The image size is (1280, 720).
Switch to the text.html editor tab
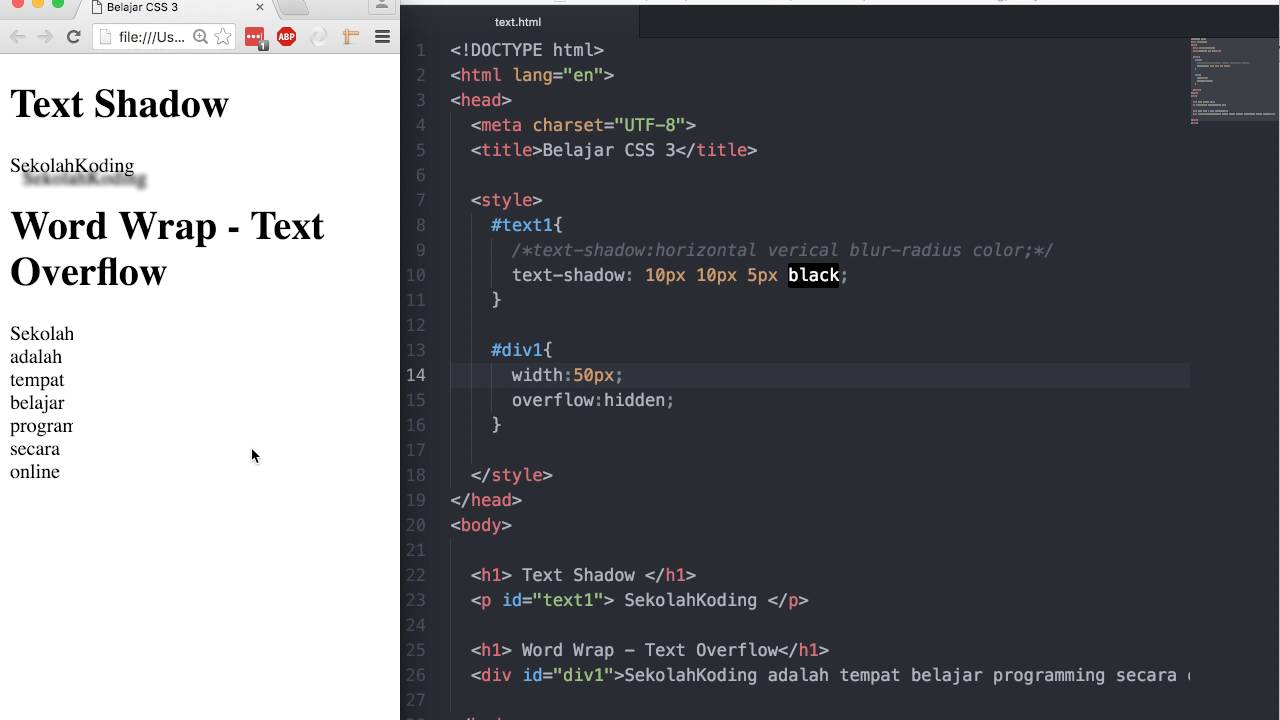(x=518, y=21)
